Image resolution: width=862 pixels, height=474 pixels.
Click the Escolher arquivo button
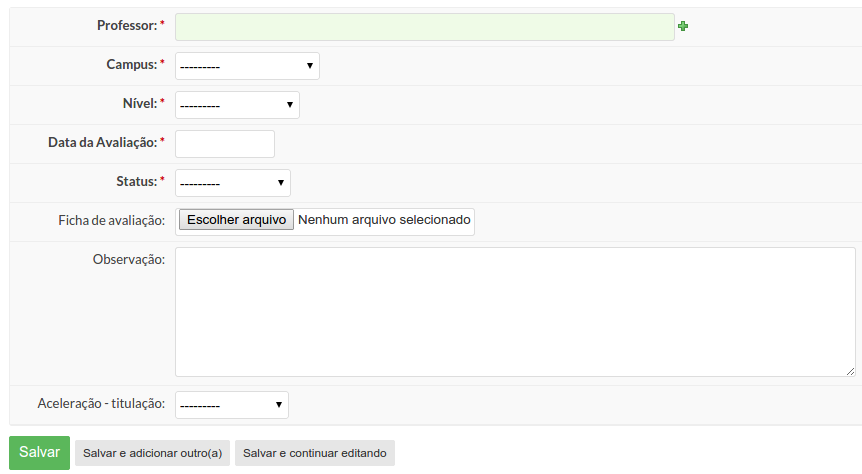point(236,220)
